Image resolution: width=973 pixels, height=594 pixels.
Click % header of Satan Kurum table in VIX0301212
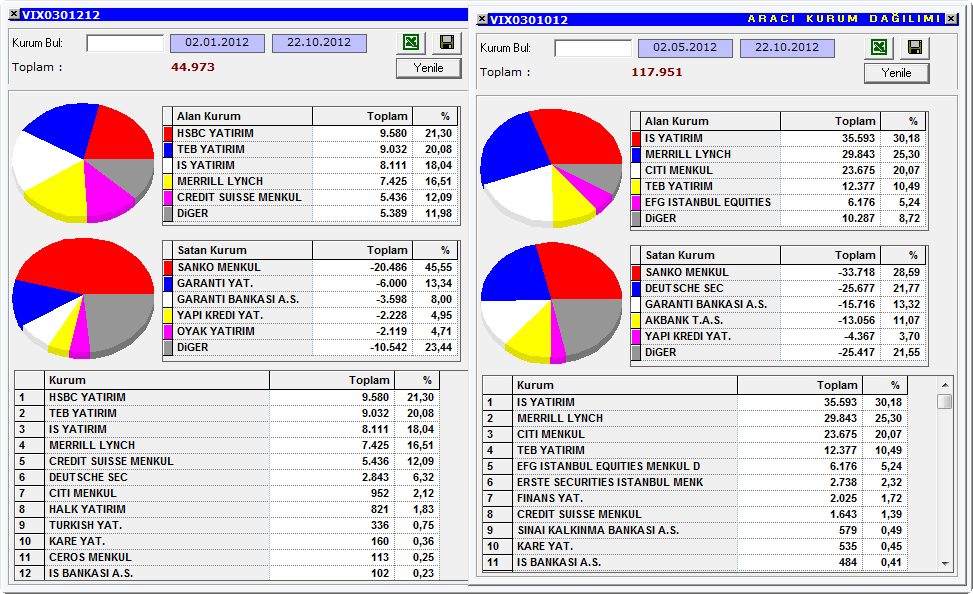pos(435,250)
